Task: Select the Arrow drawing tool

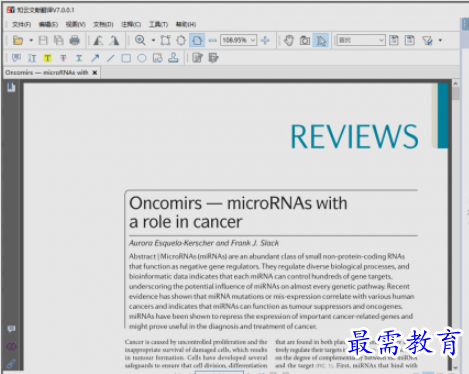Action: 95,58
